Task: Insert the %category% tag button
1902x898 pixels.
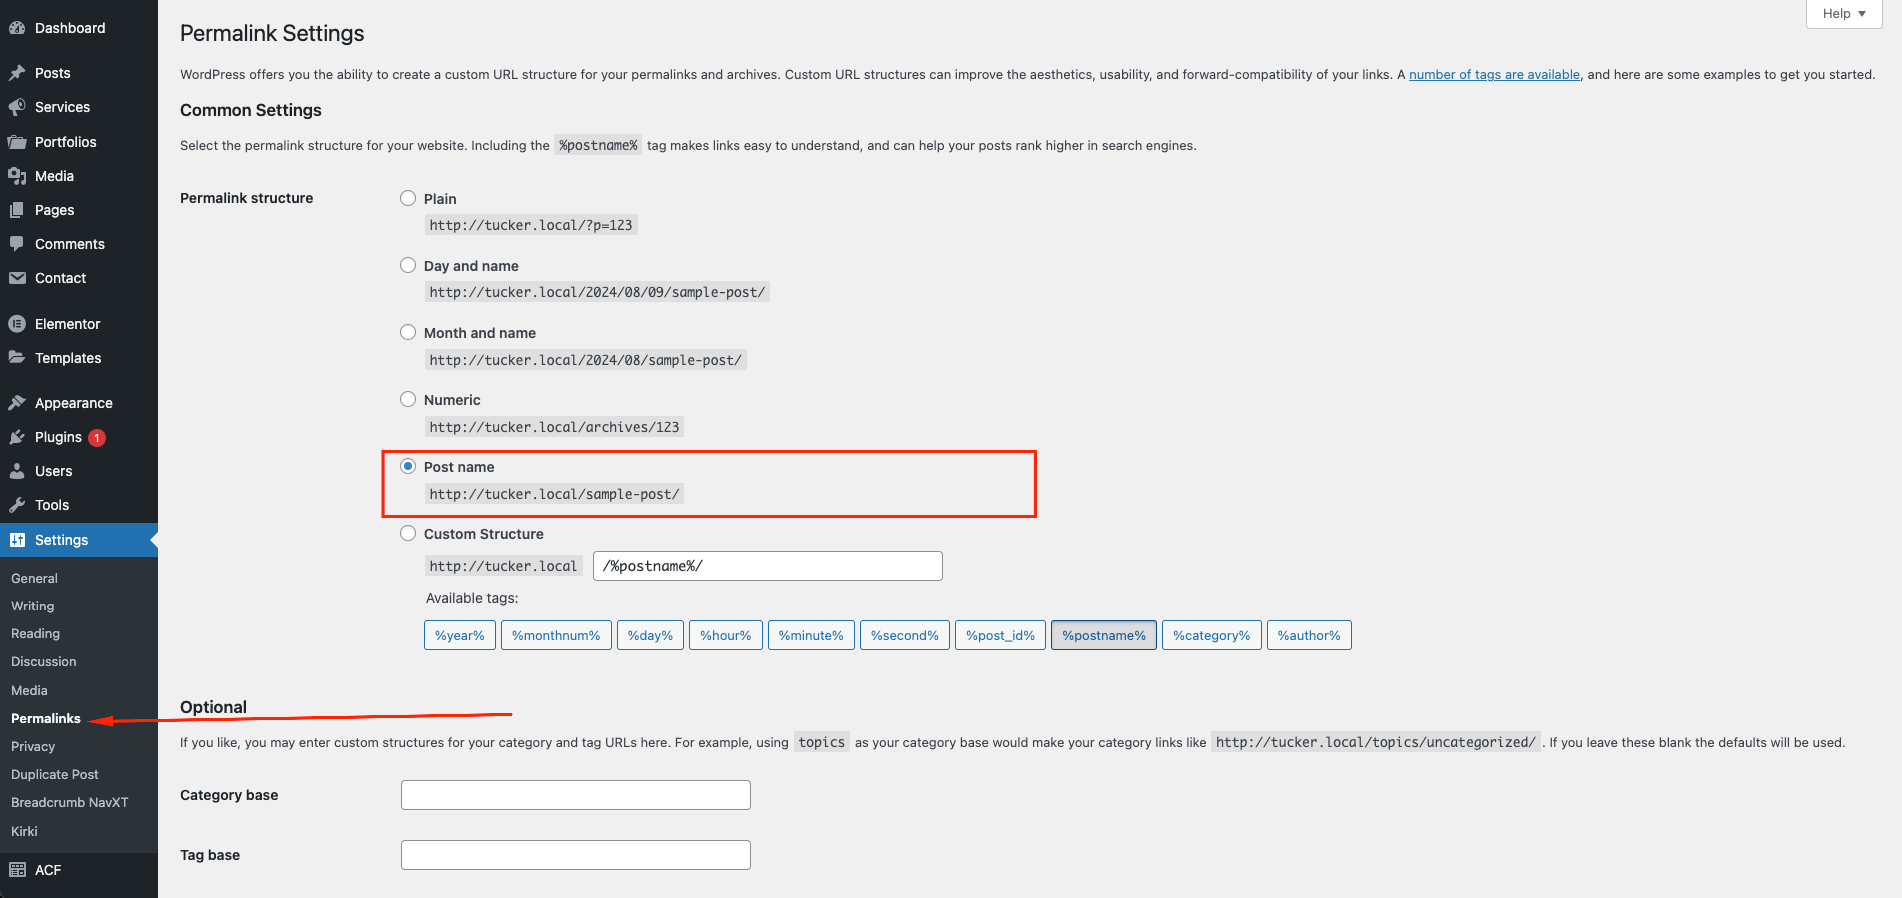Action: (x=1211, y=635)
